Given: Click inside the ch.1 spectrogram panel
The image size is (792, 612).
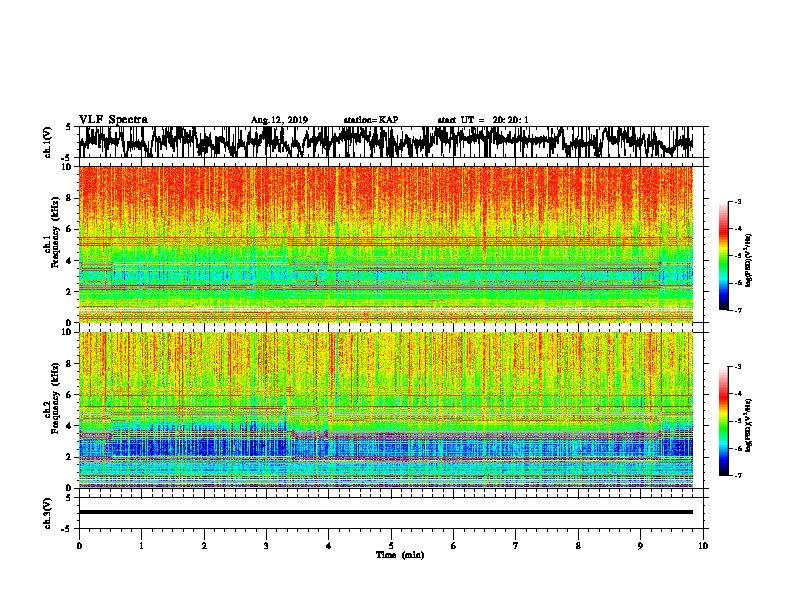Looking at the screenshot, I should (386, 244).
